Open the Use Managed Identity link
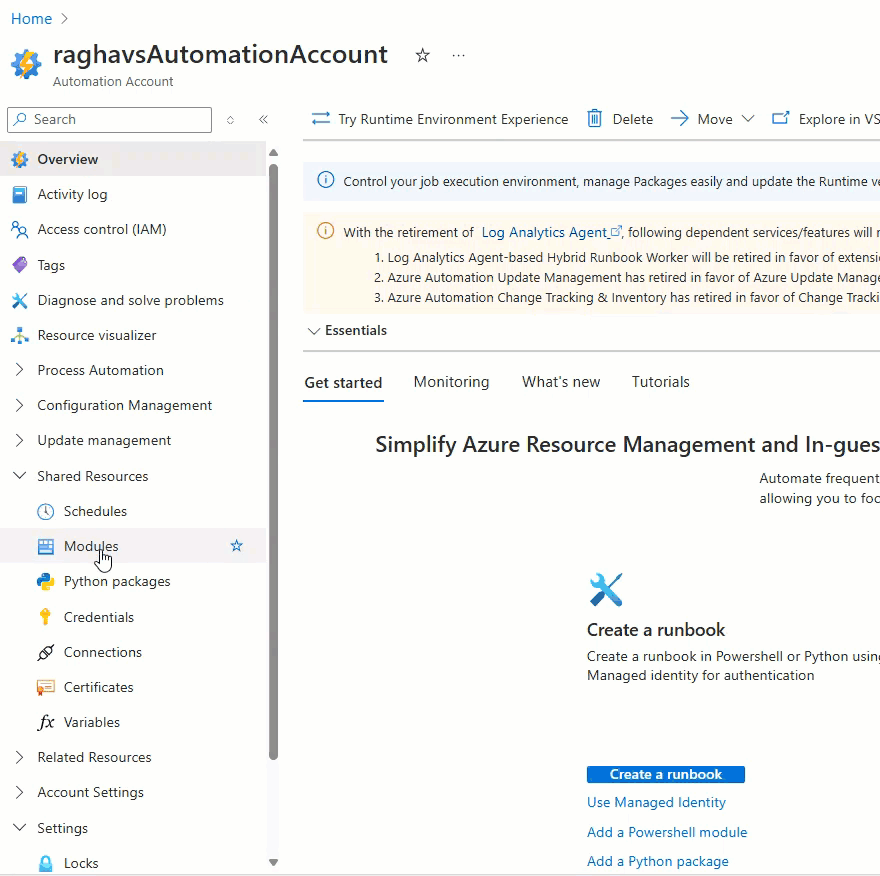Screen dimensions: 880x876 656,802
